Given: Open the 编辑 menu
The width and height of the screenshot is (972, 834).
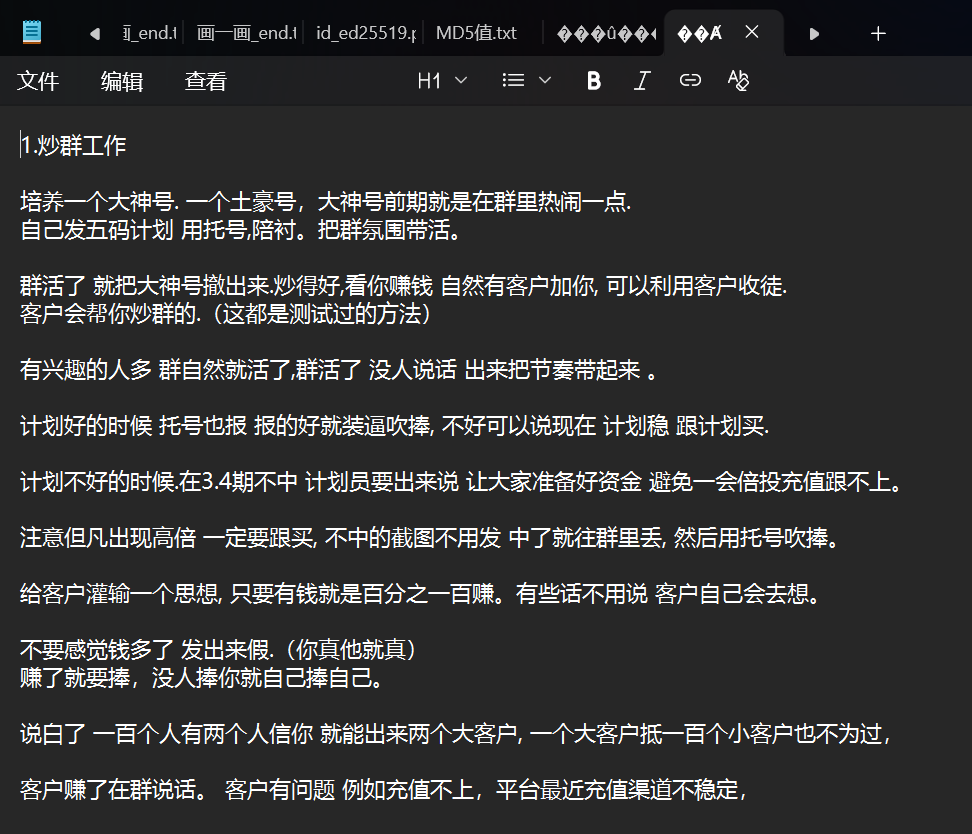Looking at the screenshot, I should pos(122,81).
